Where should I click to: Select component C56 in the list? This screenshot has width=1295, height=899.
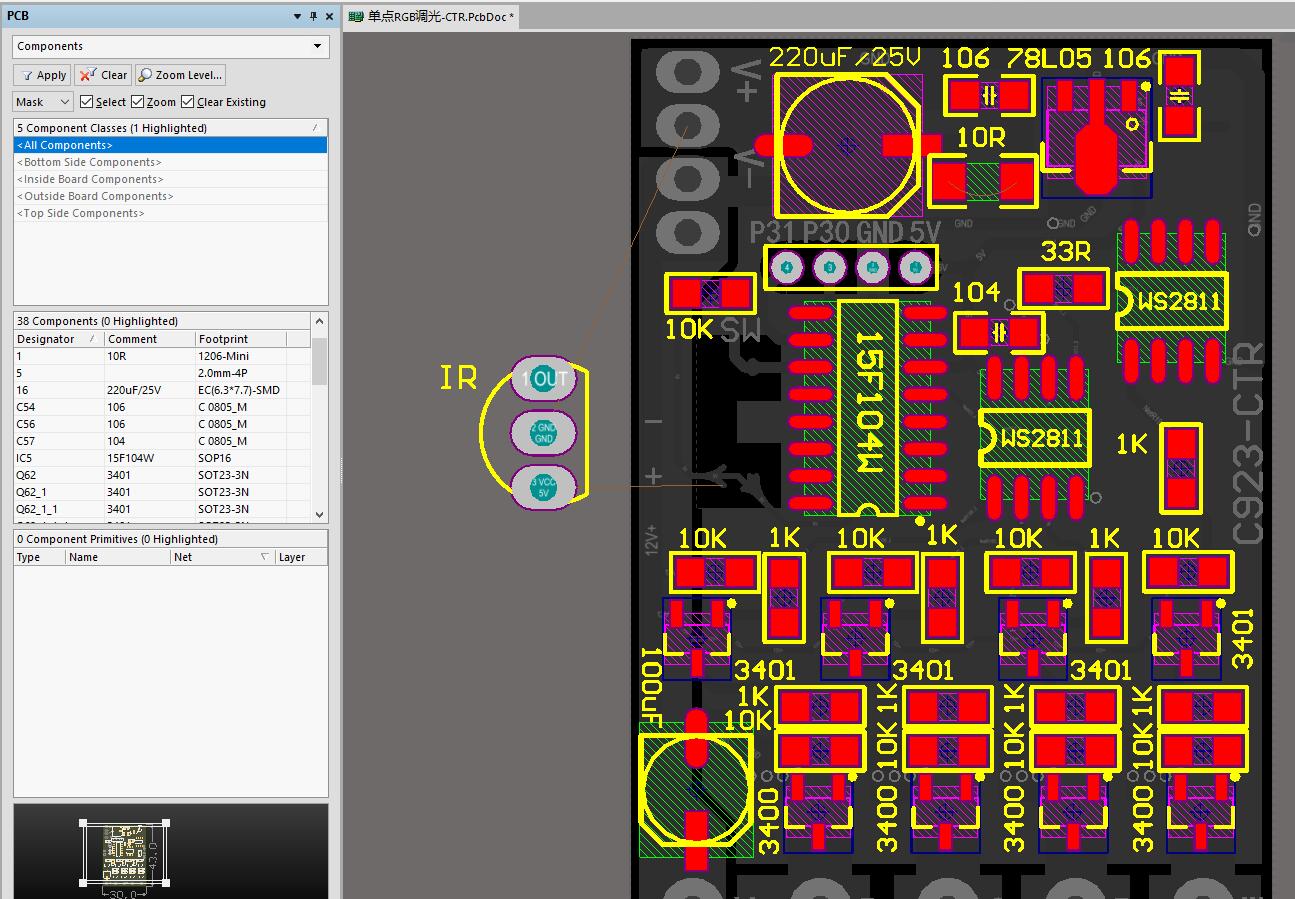pyautogui.click(x=163, y=424)
